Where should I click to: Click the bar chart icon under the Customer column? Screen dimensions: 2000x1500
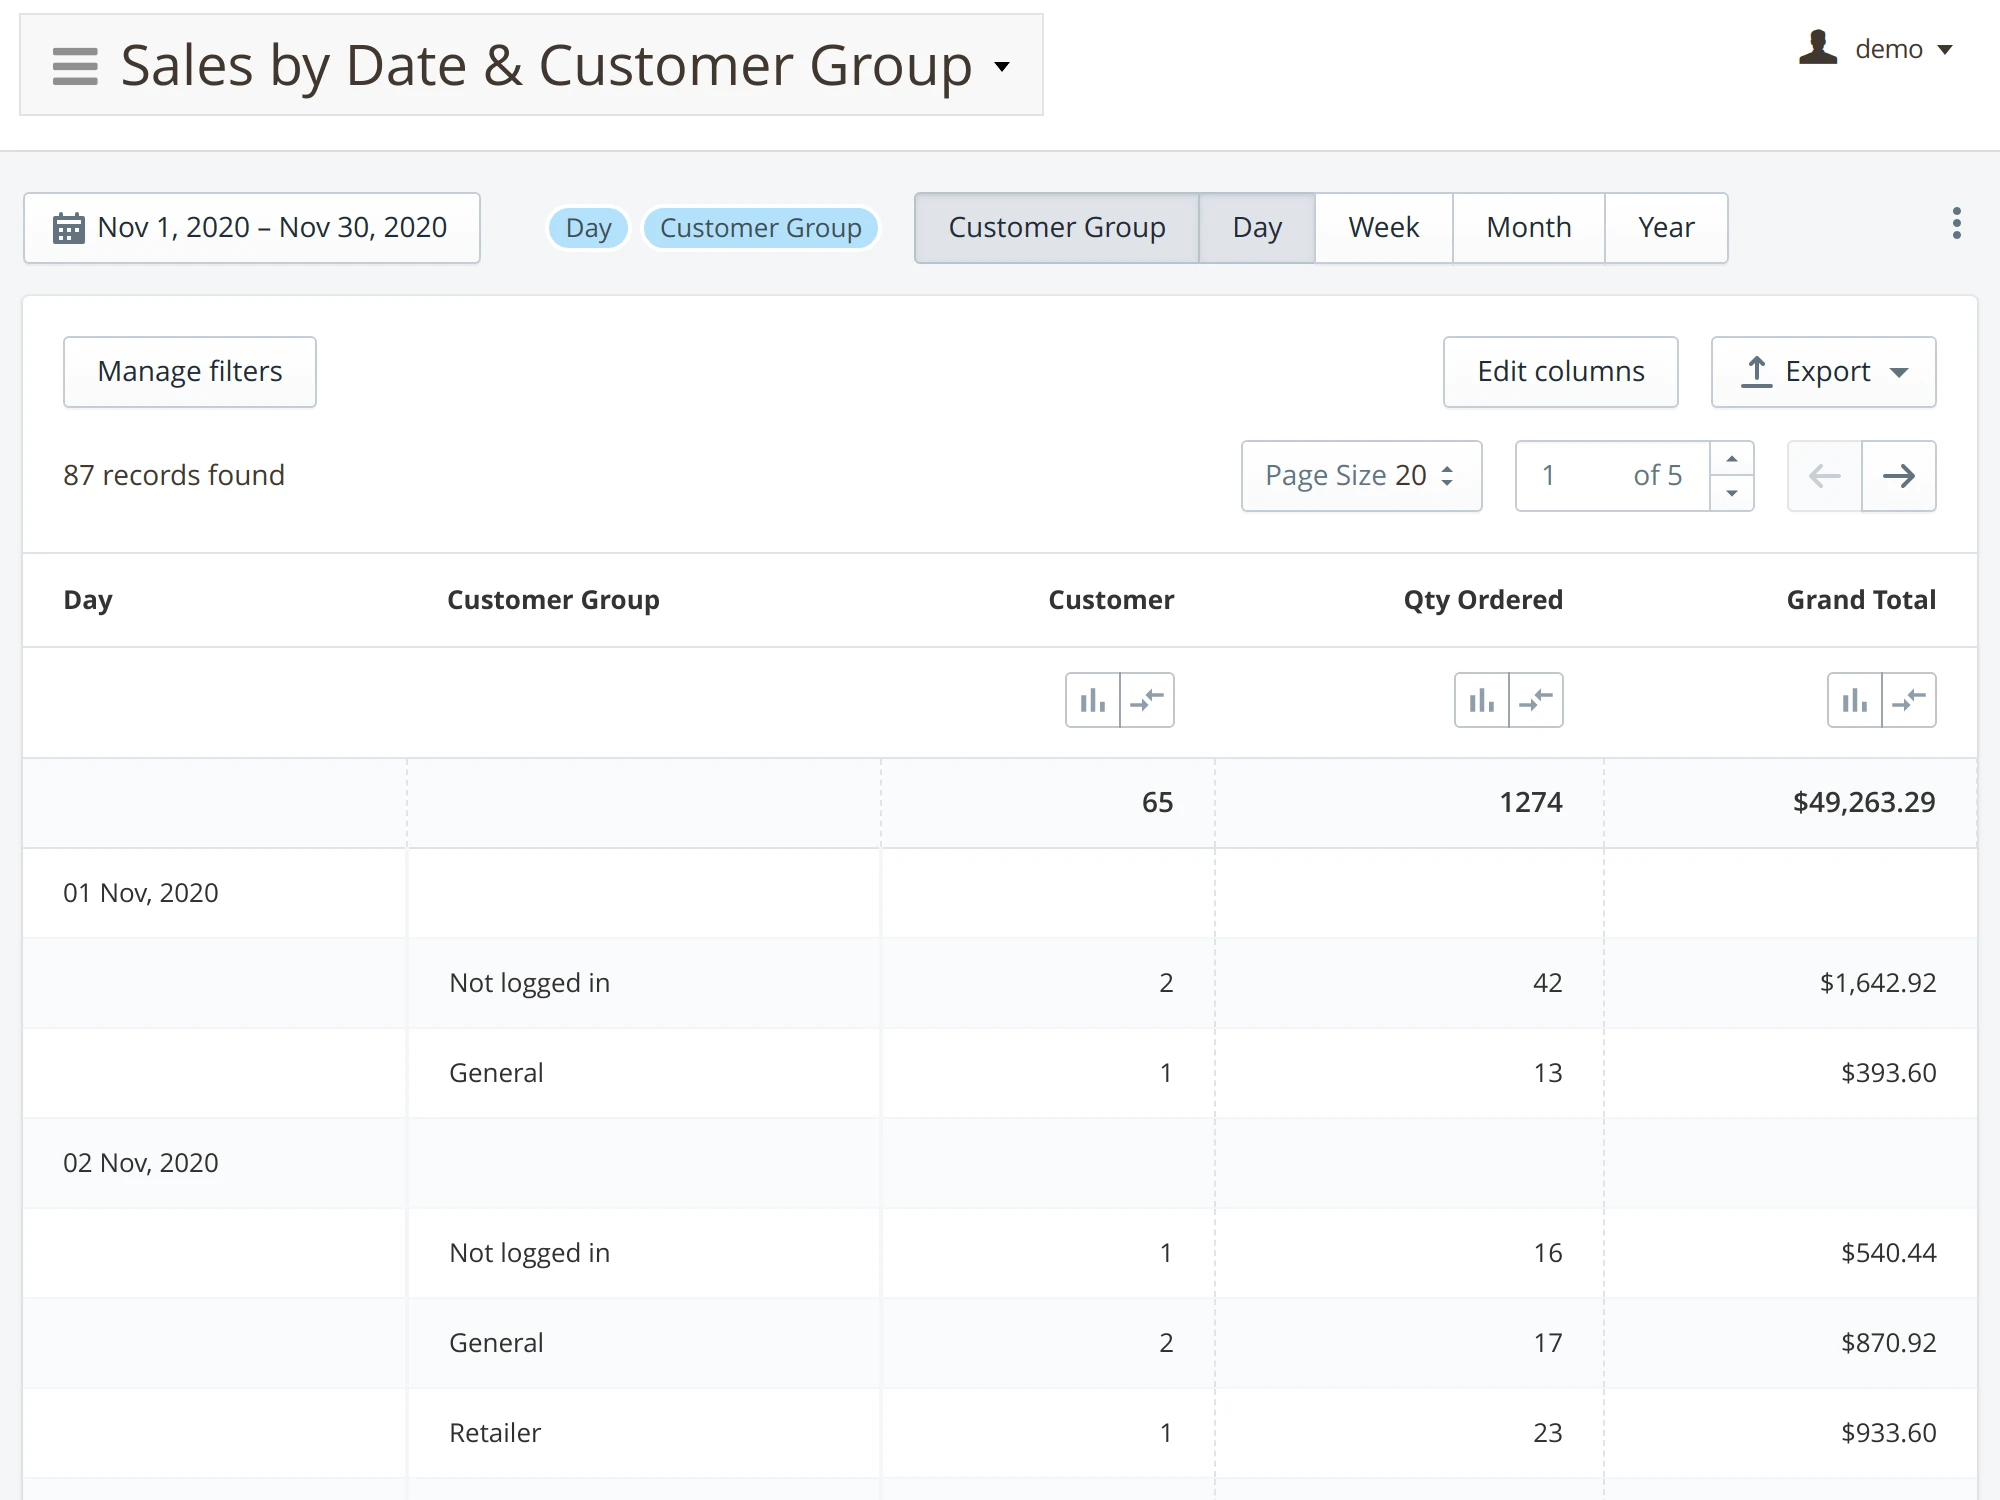[1092, 700]
